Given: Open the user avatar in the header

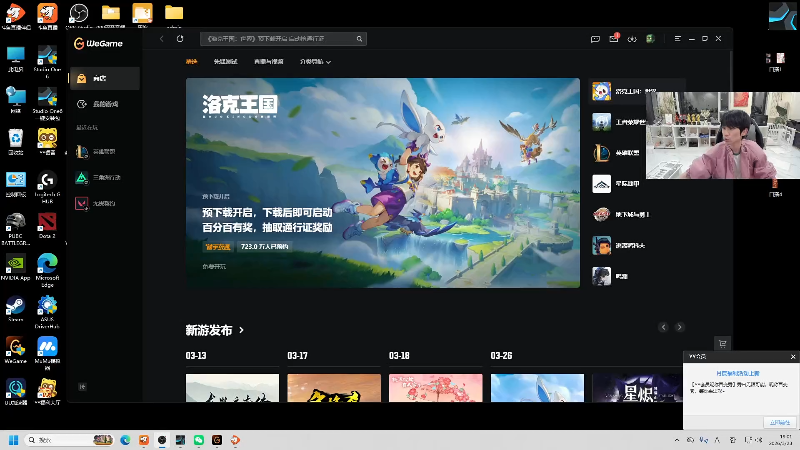Looking at the screenshot, I should point(650,39).
